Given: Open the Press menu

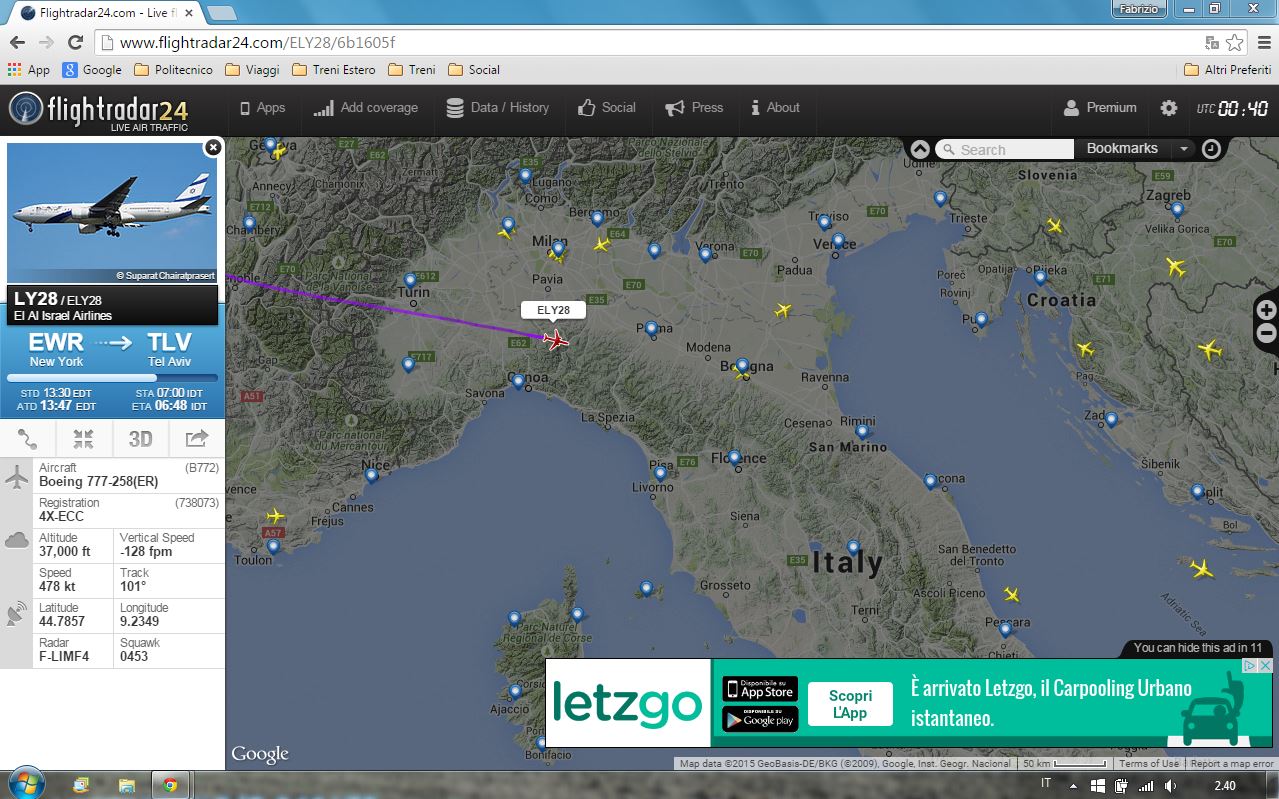Looking at the screenshot, I should (x=694, y=108).
